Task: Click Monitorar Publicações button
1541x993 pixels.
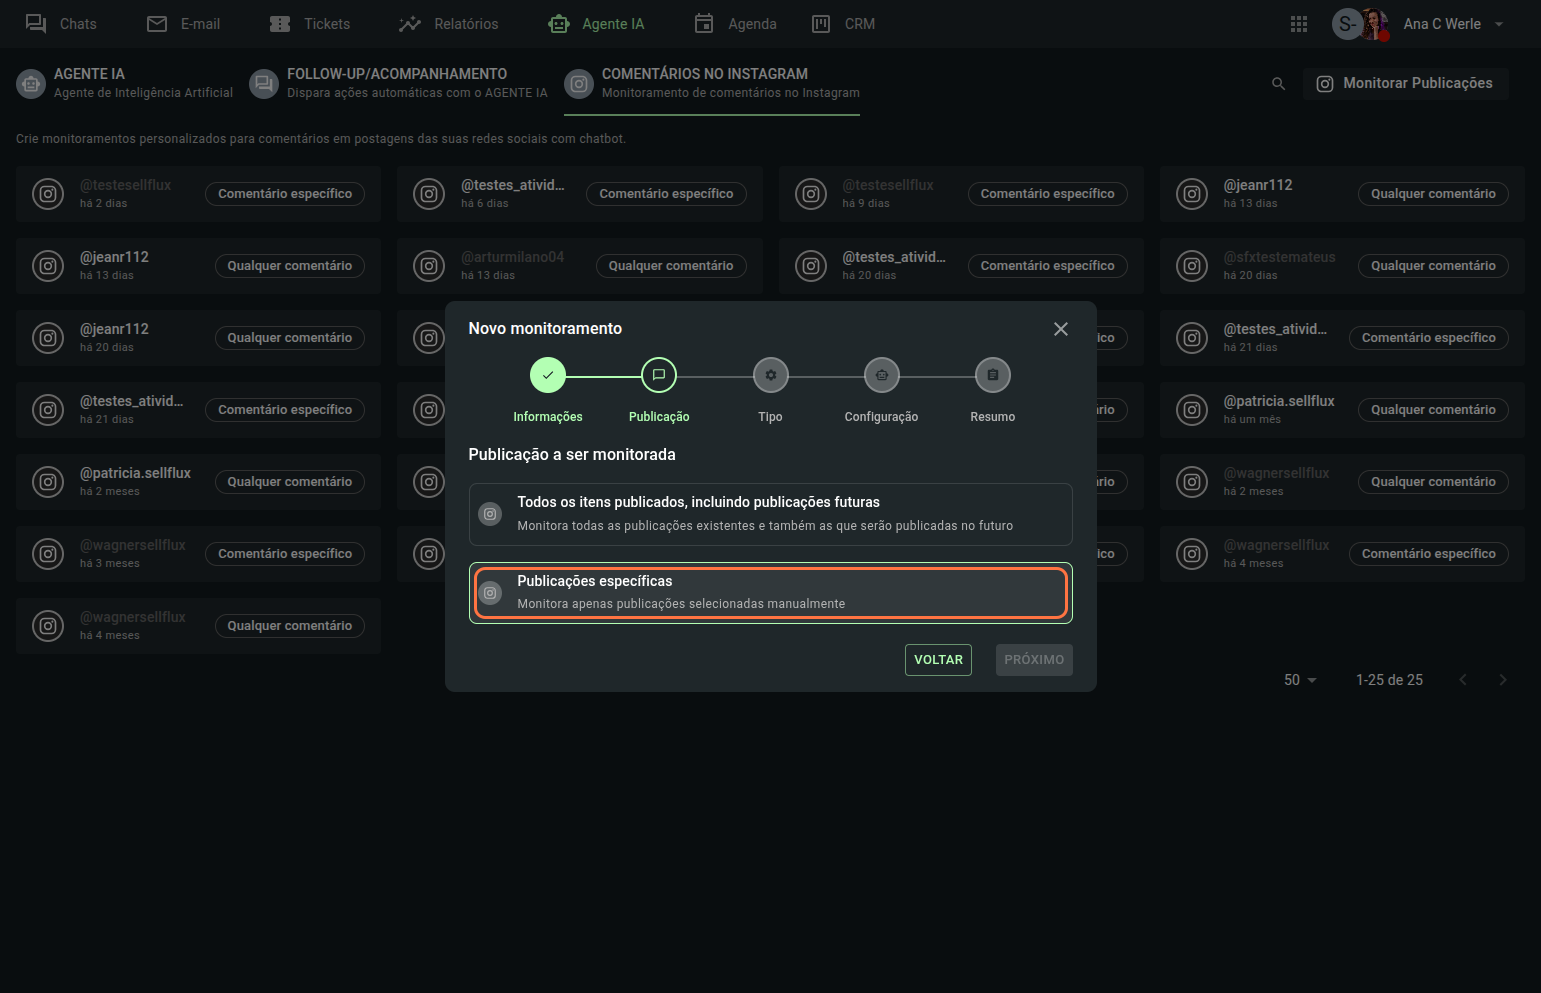Action: pos(1405,84)
